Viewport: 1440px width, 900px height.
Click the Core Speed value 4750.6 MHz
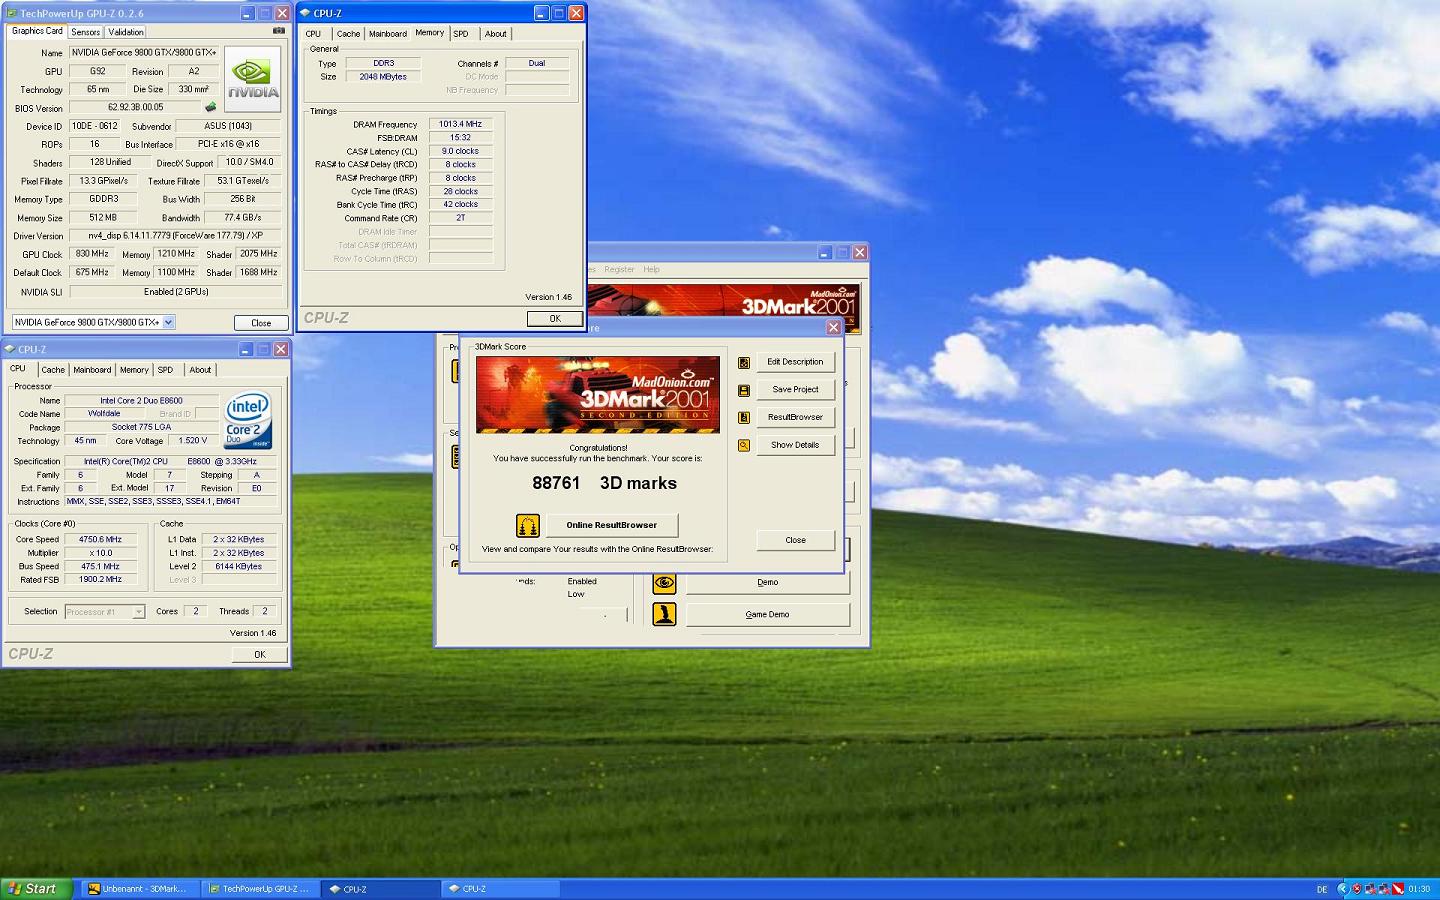coord(100,539)
